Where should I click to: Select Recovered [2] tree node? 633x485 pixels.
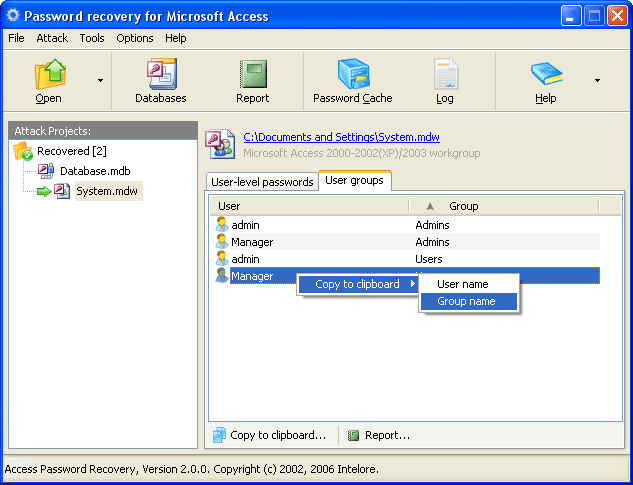72,151
